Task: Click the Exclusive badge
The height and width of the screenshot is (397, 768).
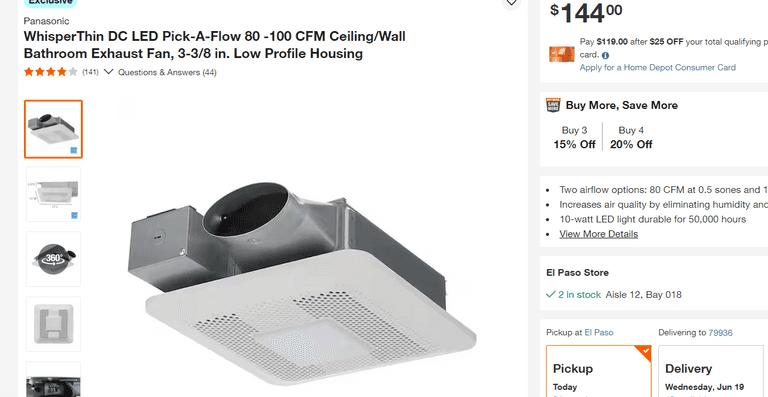Action: [x=50, y=2]
